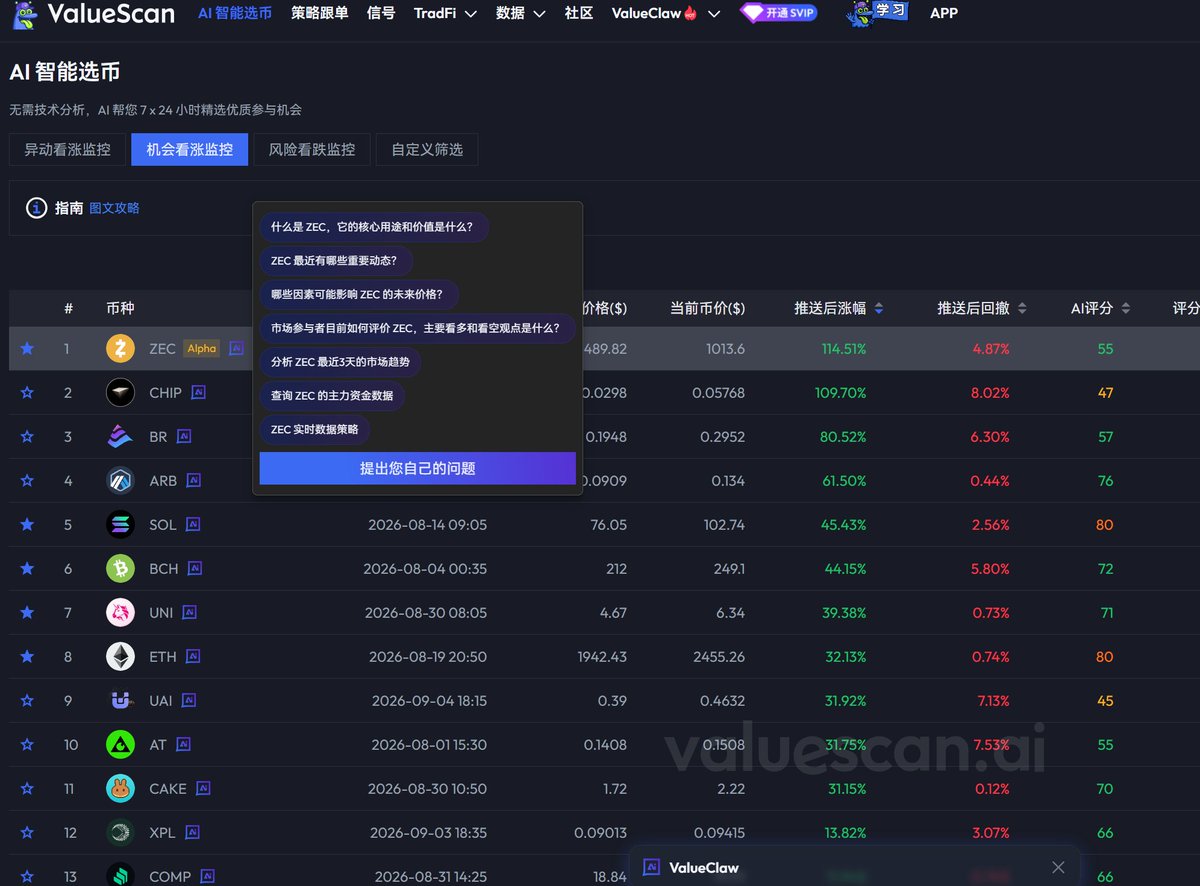1200x886 pixels.
Task: Open the CHIP coin icon
Action: pyautogui.click(x=120, y=393)
